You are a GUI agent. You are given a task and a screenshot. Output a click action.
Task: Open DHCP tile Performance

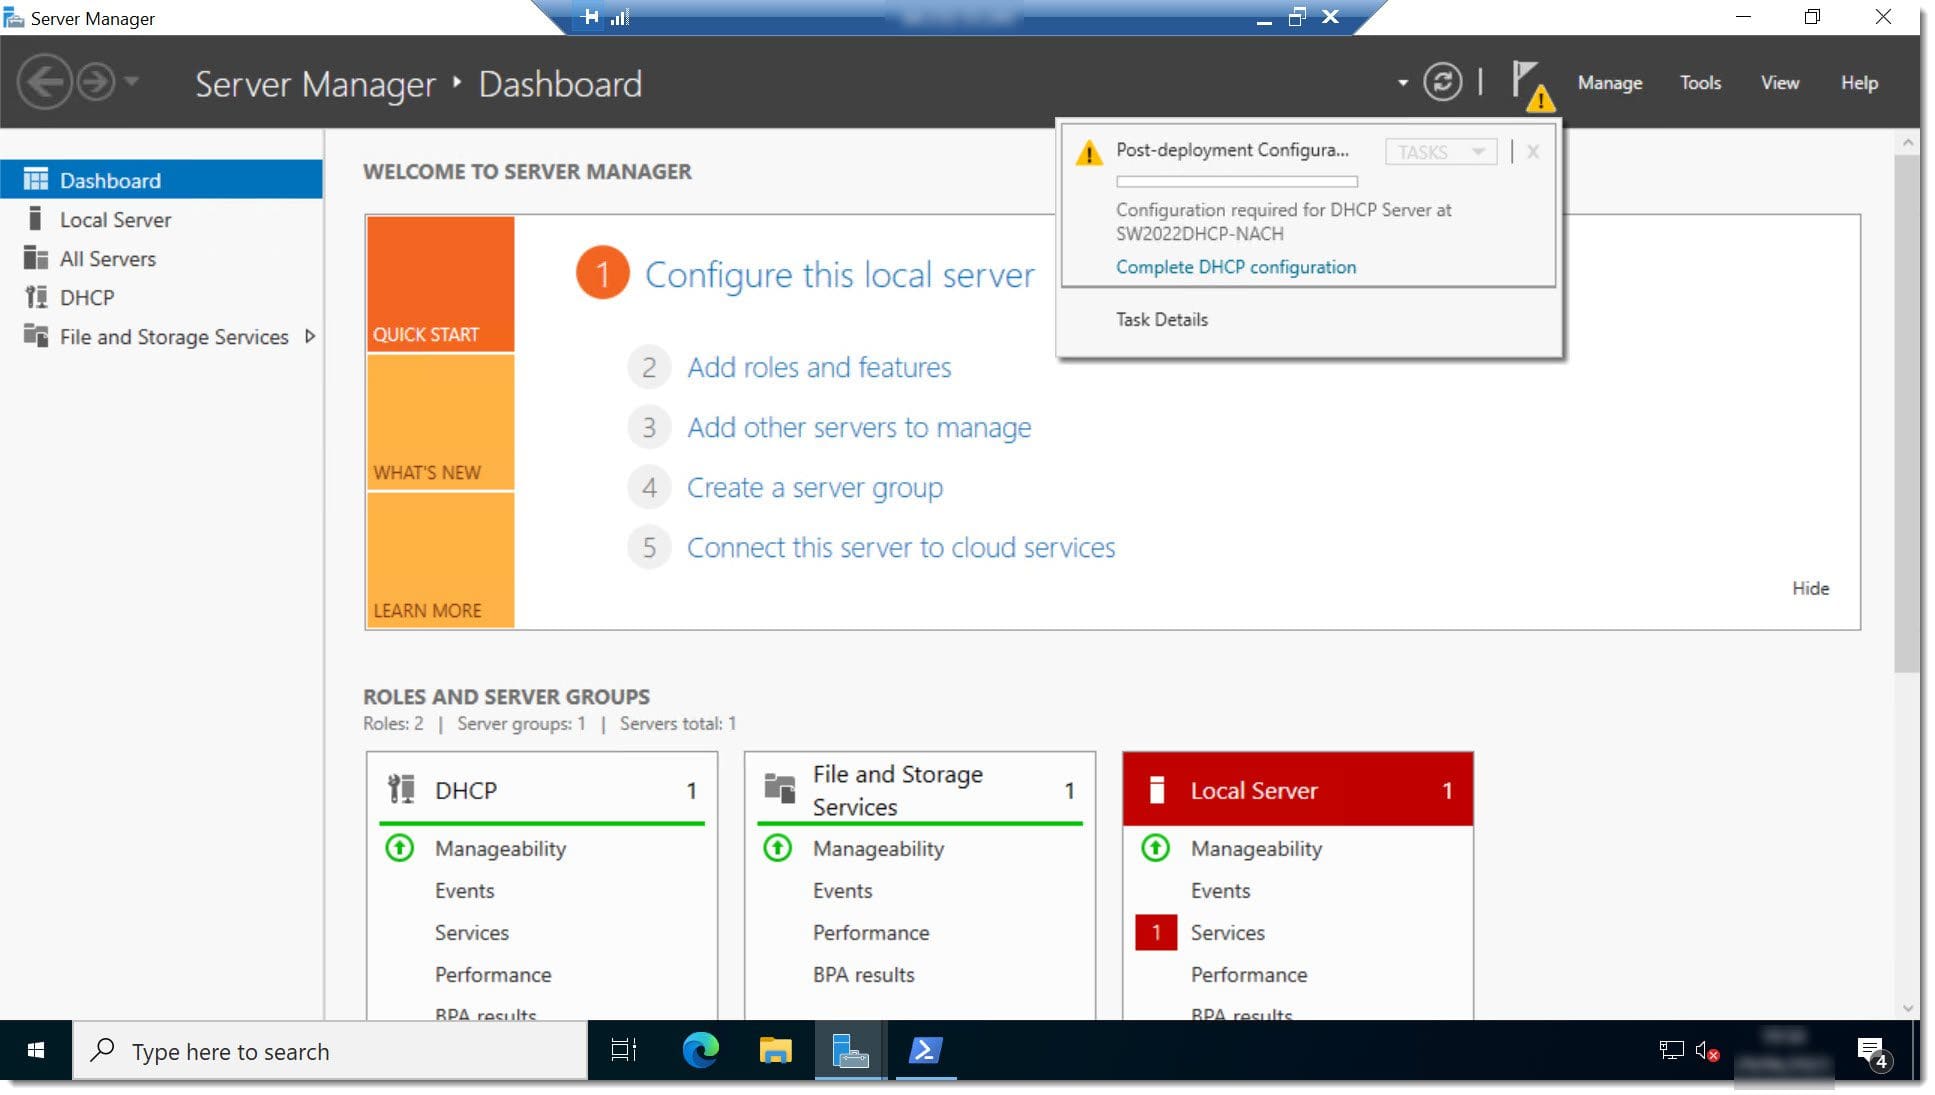click(492, 974)
